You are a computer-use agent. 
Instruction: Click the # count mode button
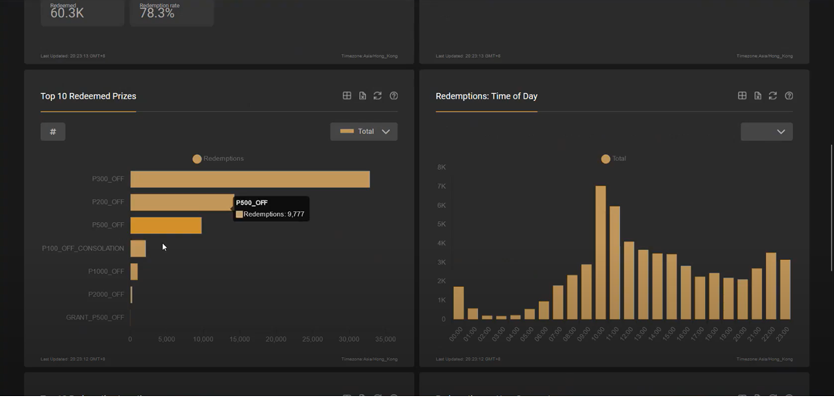pyautogui.click(x=53, y=131)
